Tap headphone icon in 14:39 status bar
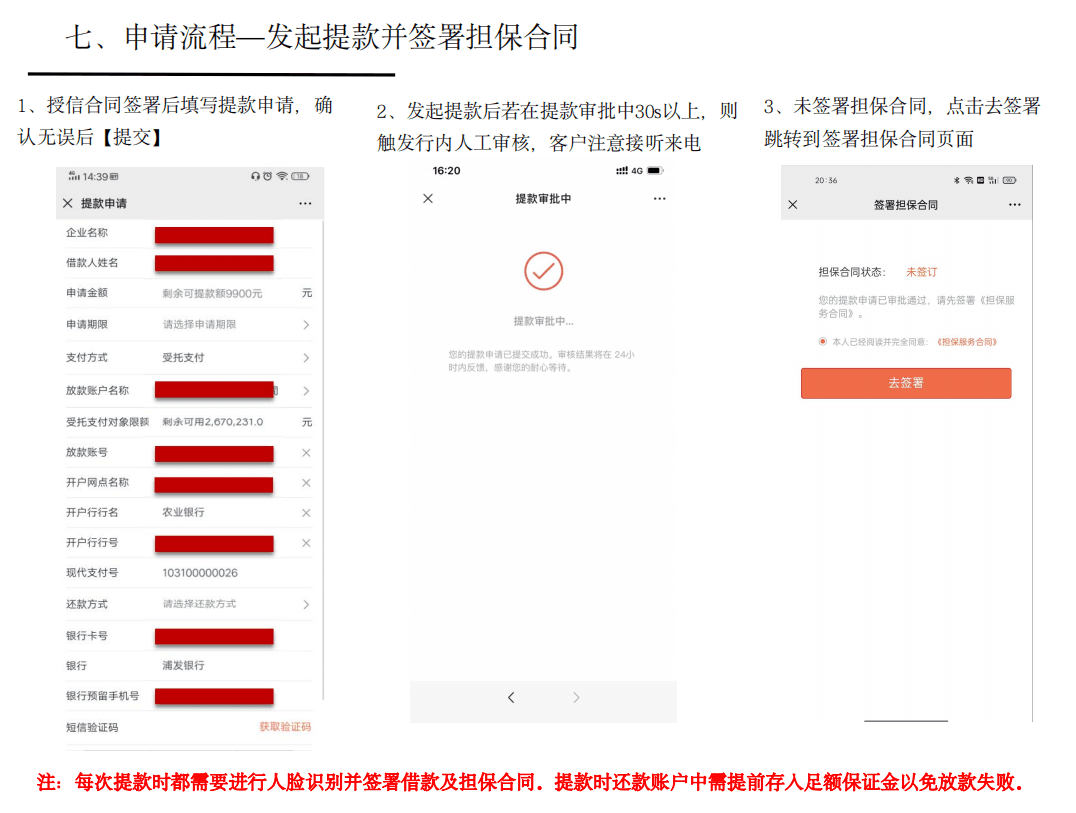This screenshot has height=813, width=1076. (255, 176)
